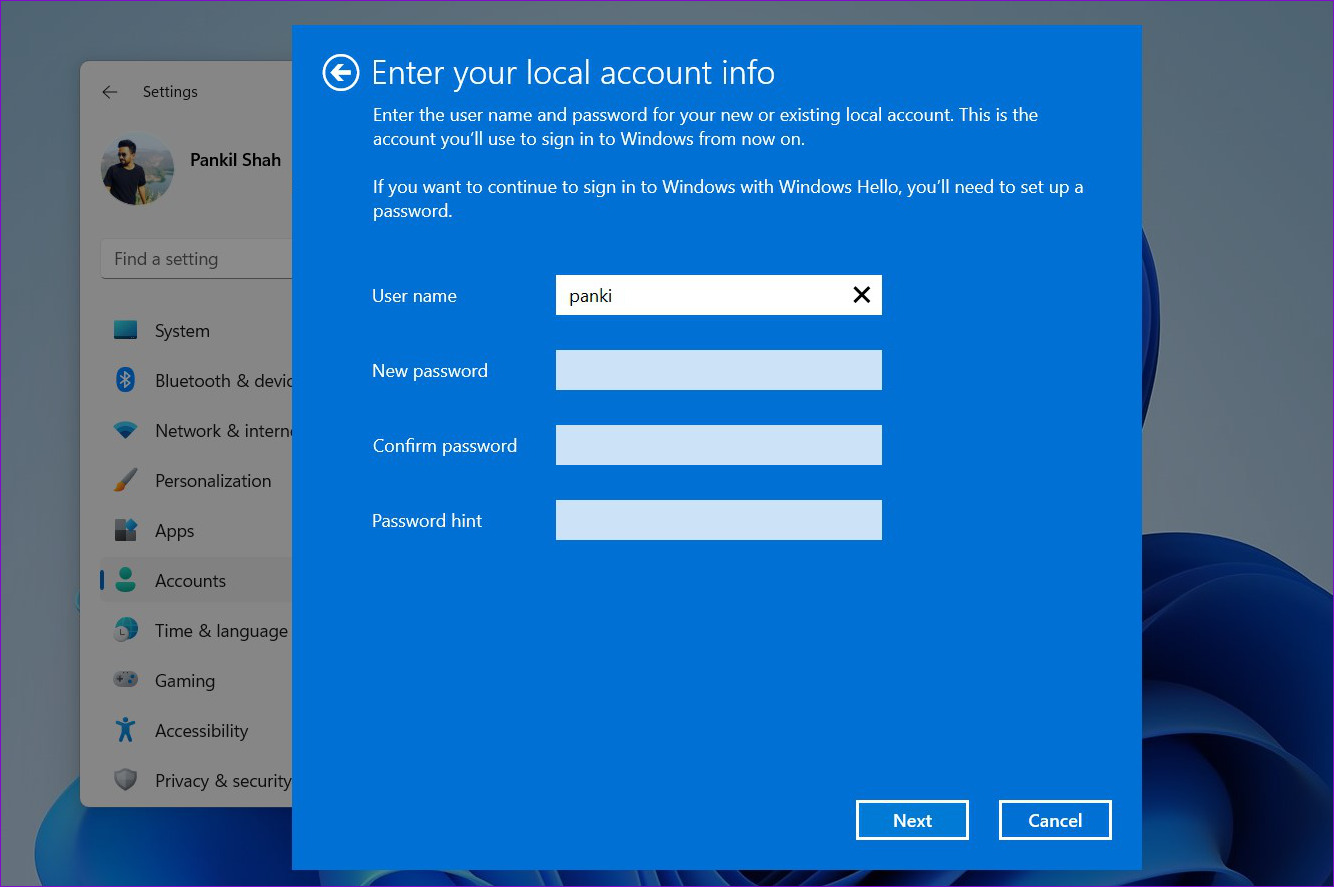Select the Bluetooth icon in Settings sidebar

point(125,380)
